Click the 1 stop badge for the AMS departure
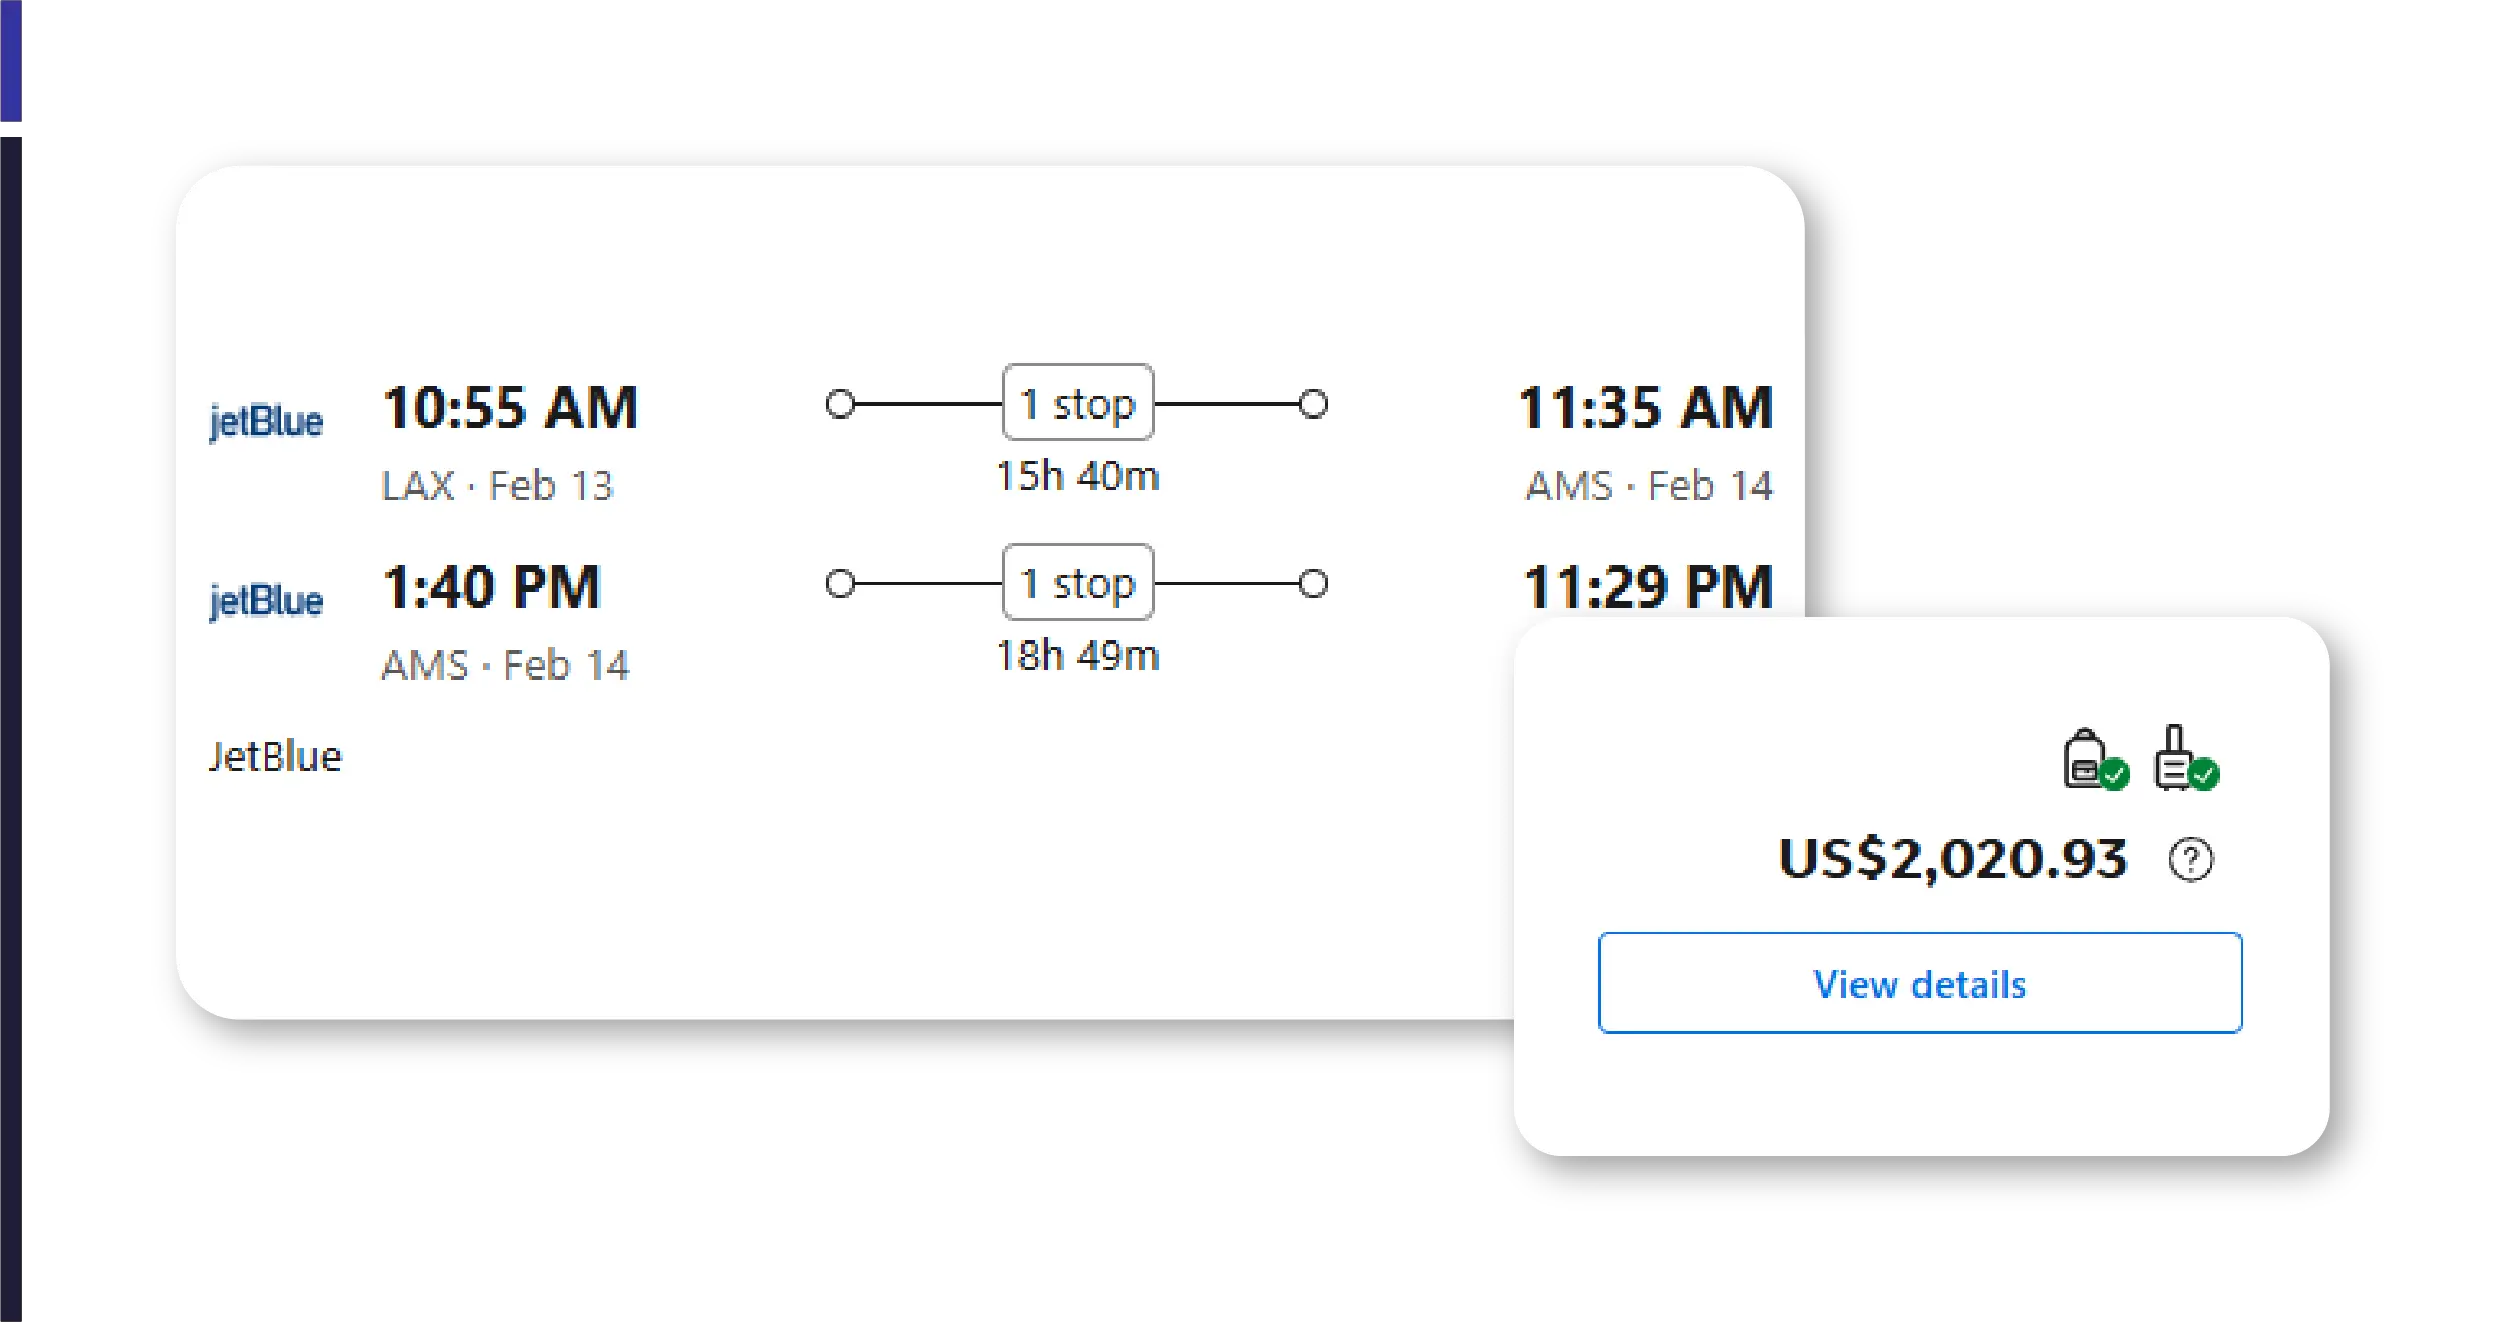This screenshot has width=2507, height=1322. coord(1078,583)
